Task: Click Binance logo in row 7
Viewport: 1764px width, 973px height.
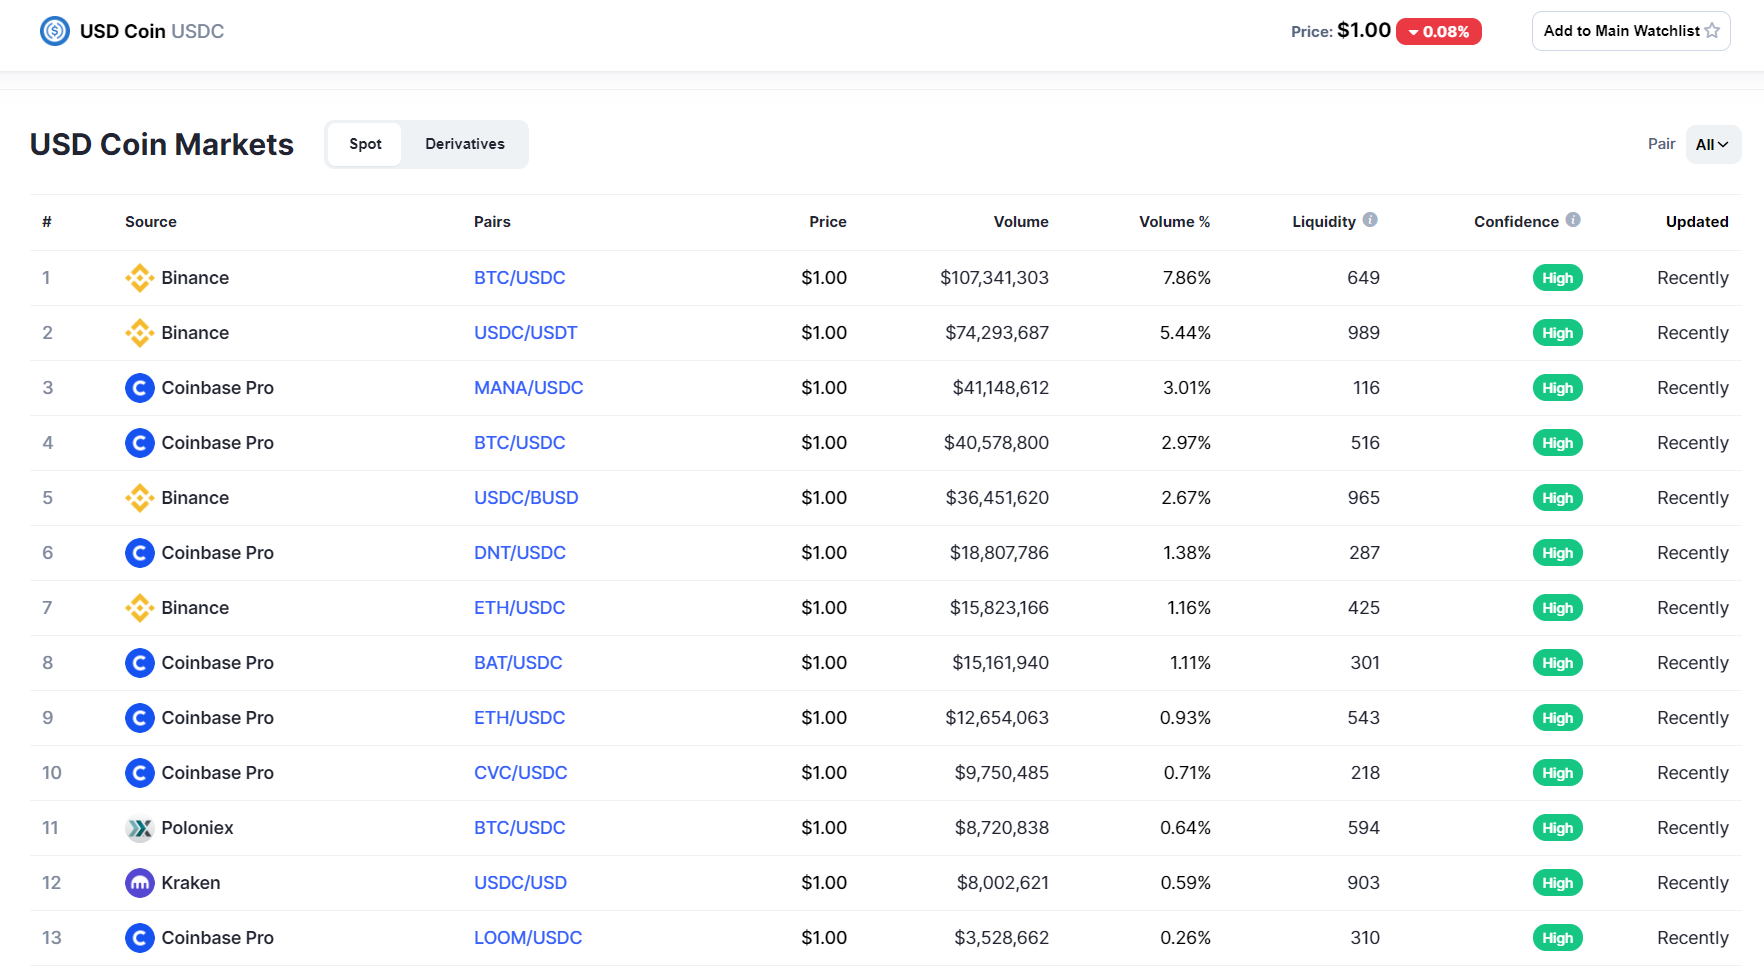Action: (x=140, y=608)
